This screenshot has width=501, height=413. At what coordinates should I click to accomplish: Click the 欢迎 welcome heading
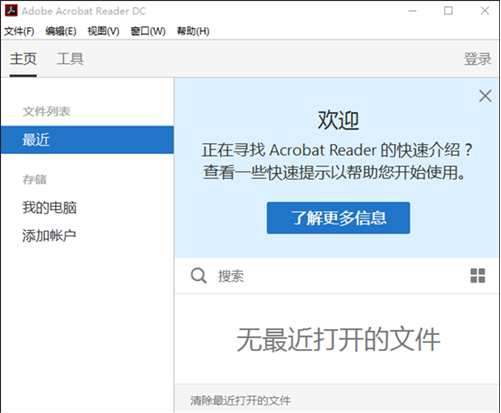[x=338, y=120]
